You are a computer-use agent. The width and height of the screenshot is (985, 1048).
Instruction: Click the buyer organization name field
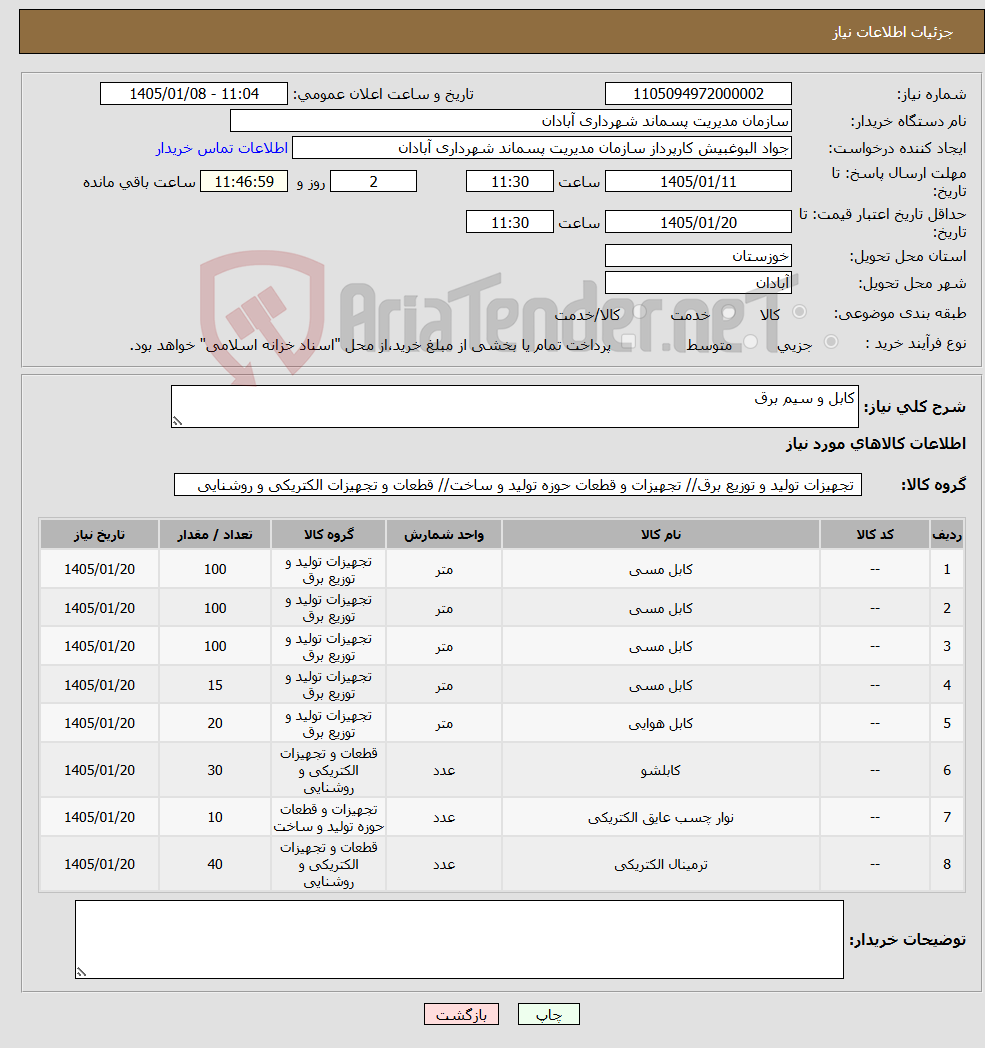pyautogui.click(x=511, y=121)
